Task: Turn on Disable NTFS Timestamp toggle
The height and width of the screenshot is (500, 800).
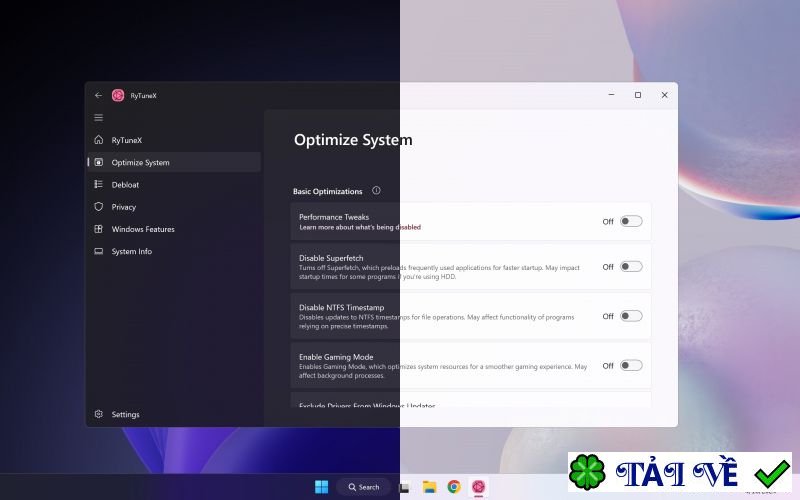Action: [x=630, y=316]
